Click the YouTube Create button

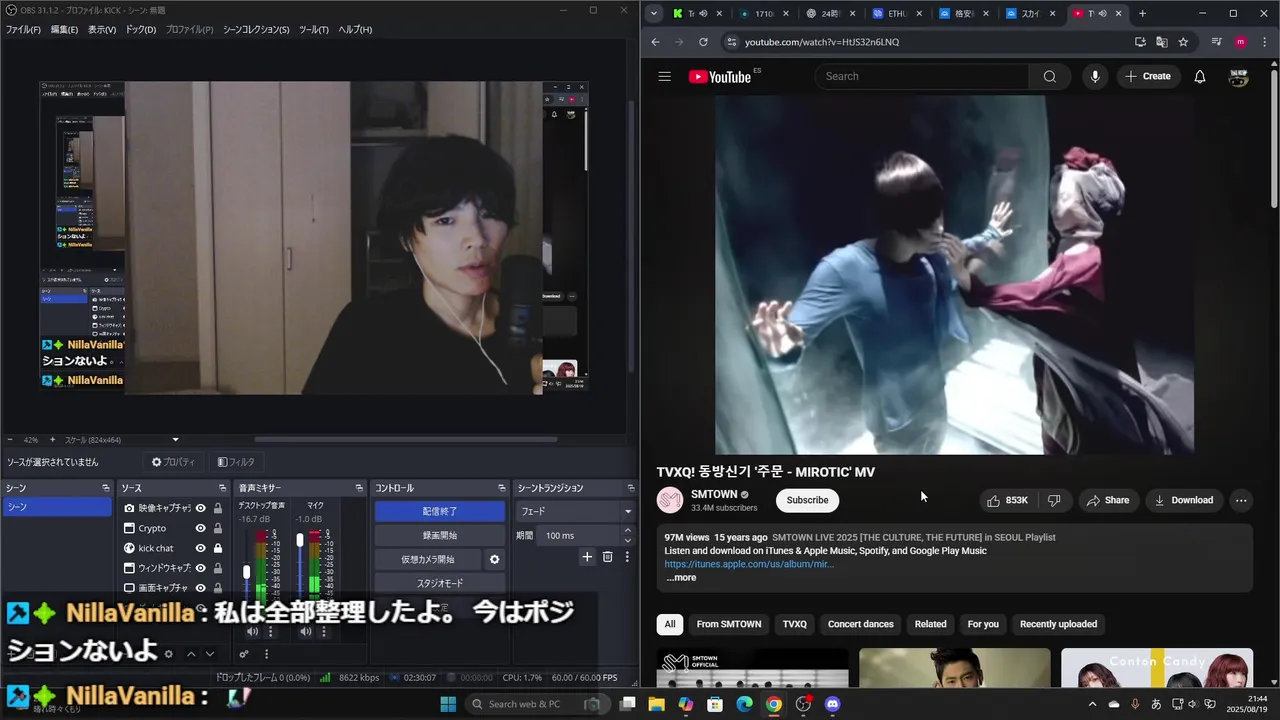[1147, 76]
